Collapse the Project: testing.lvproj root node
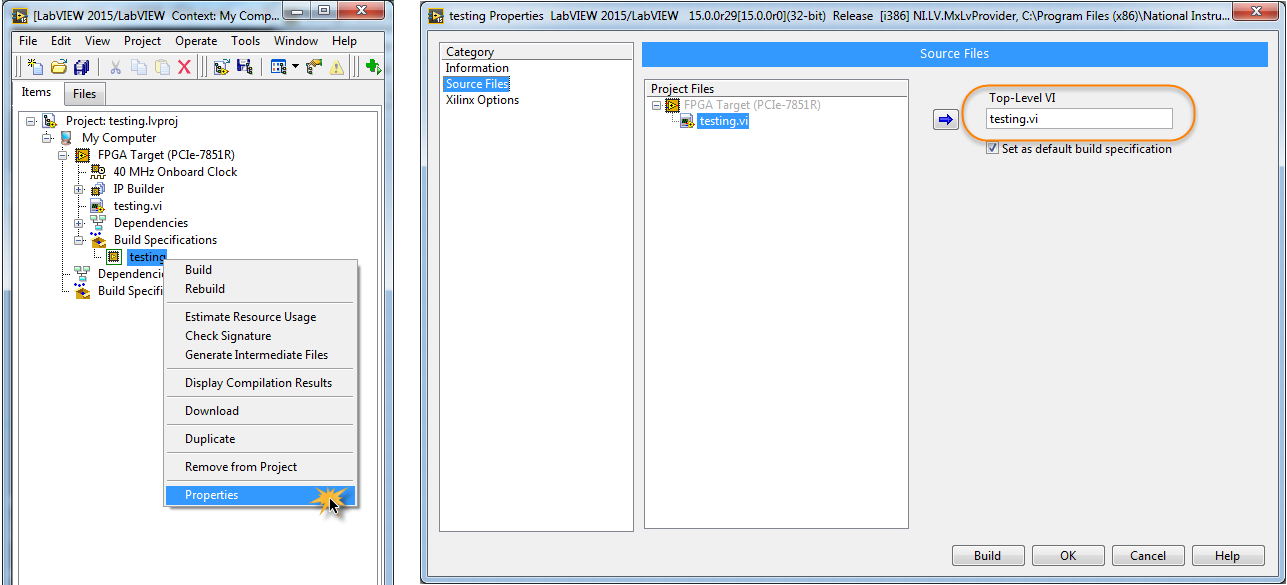The image size is (1287, 585). [31, 121]
